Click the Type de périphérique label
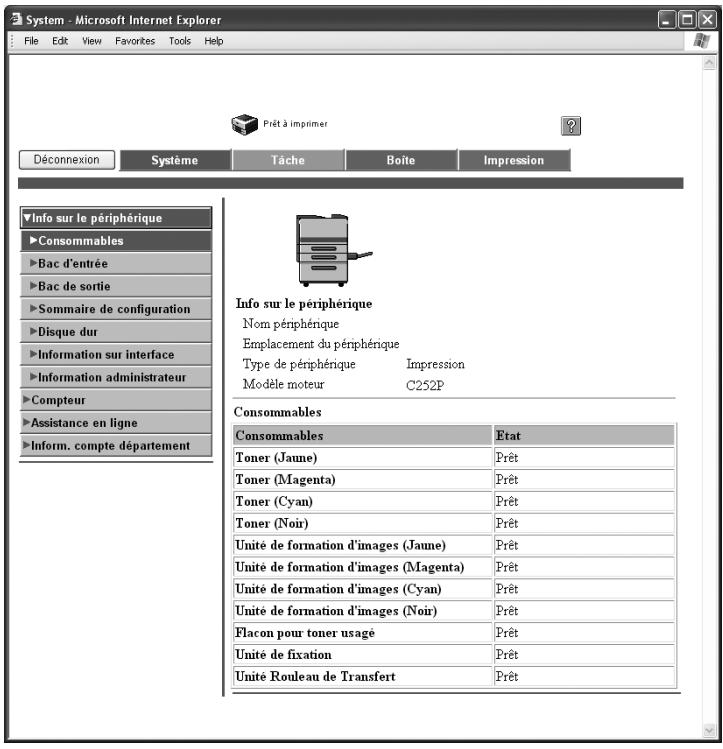 tap(299, 364)
